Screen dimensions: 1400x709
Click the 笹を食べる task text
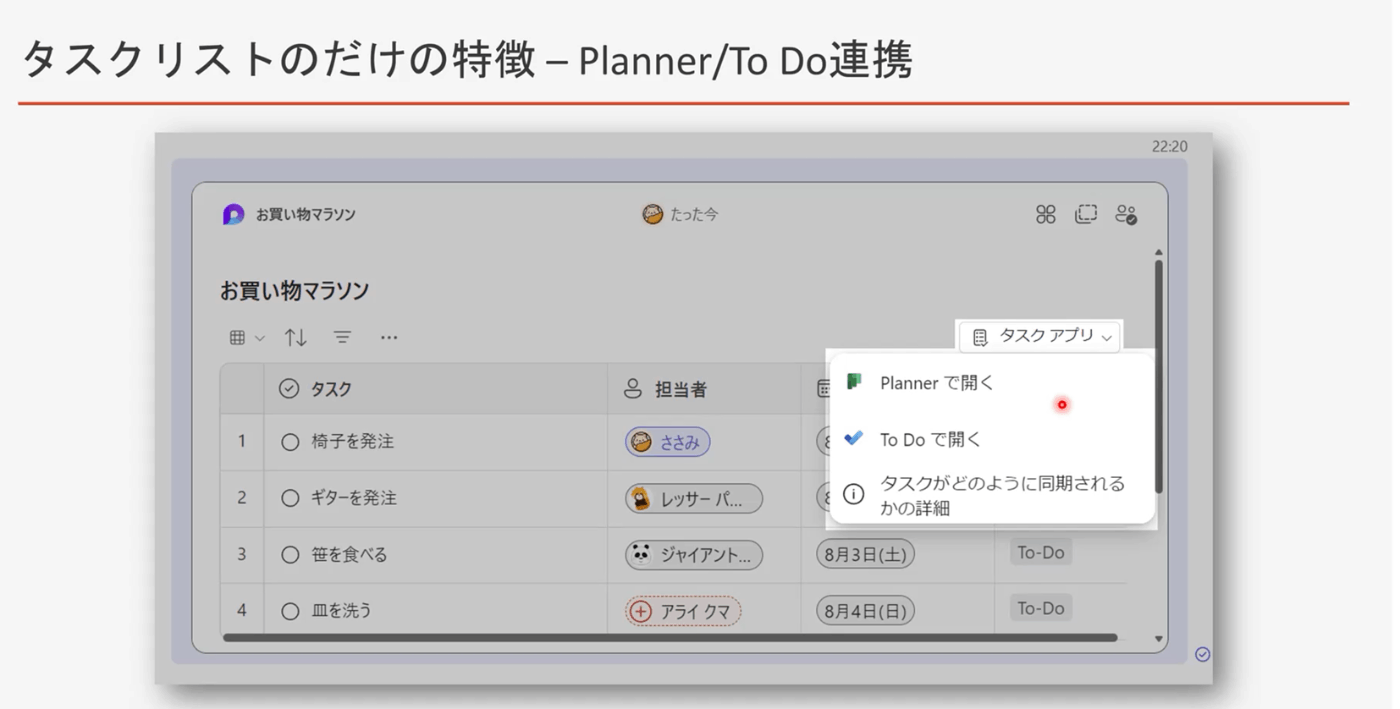pyautogui.click(x=349, y=554)
